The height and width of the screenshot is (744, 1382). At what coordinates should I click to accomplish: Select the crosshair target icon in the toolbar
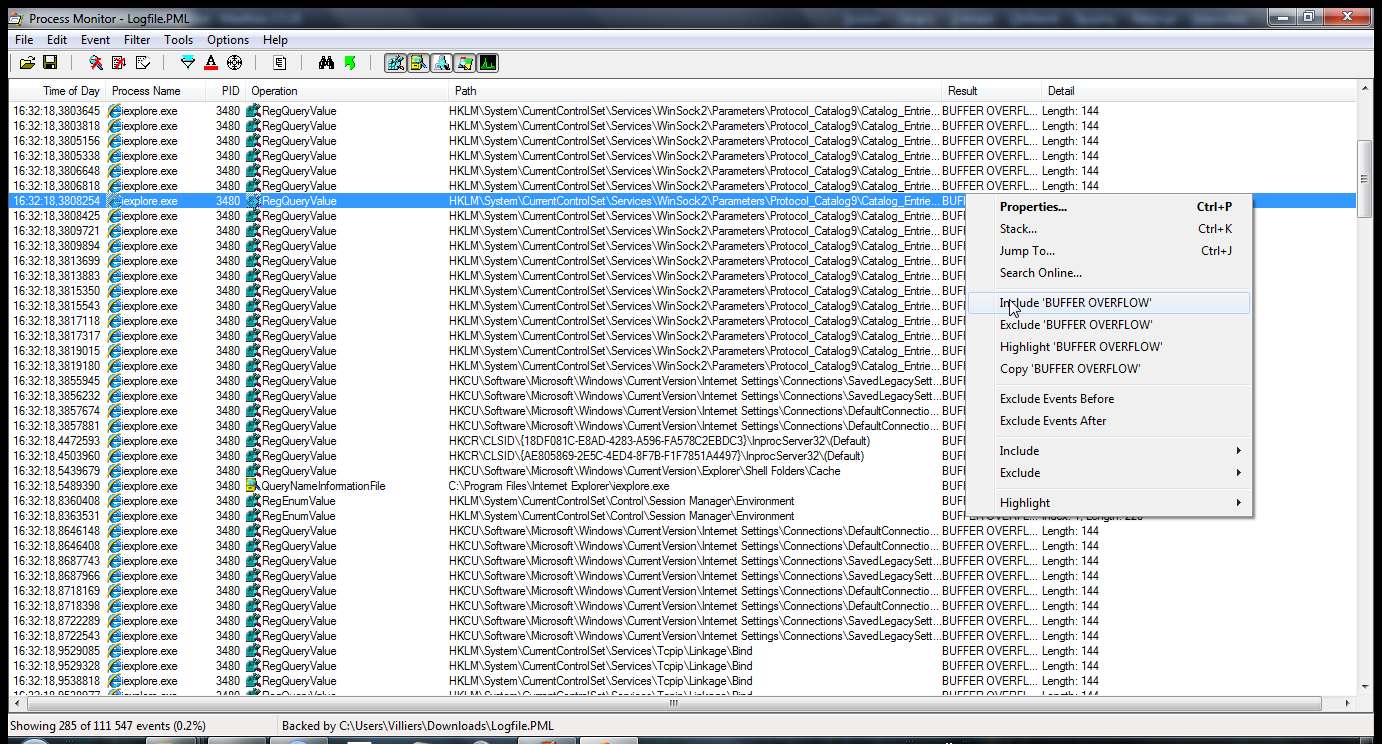point(235,63)
